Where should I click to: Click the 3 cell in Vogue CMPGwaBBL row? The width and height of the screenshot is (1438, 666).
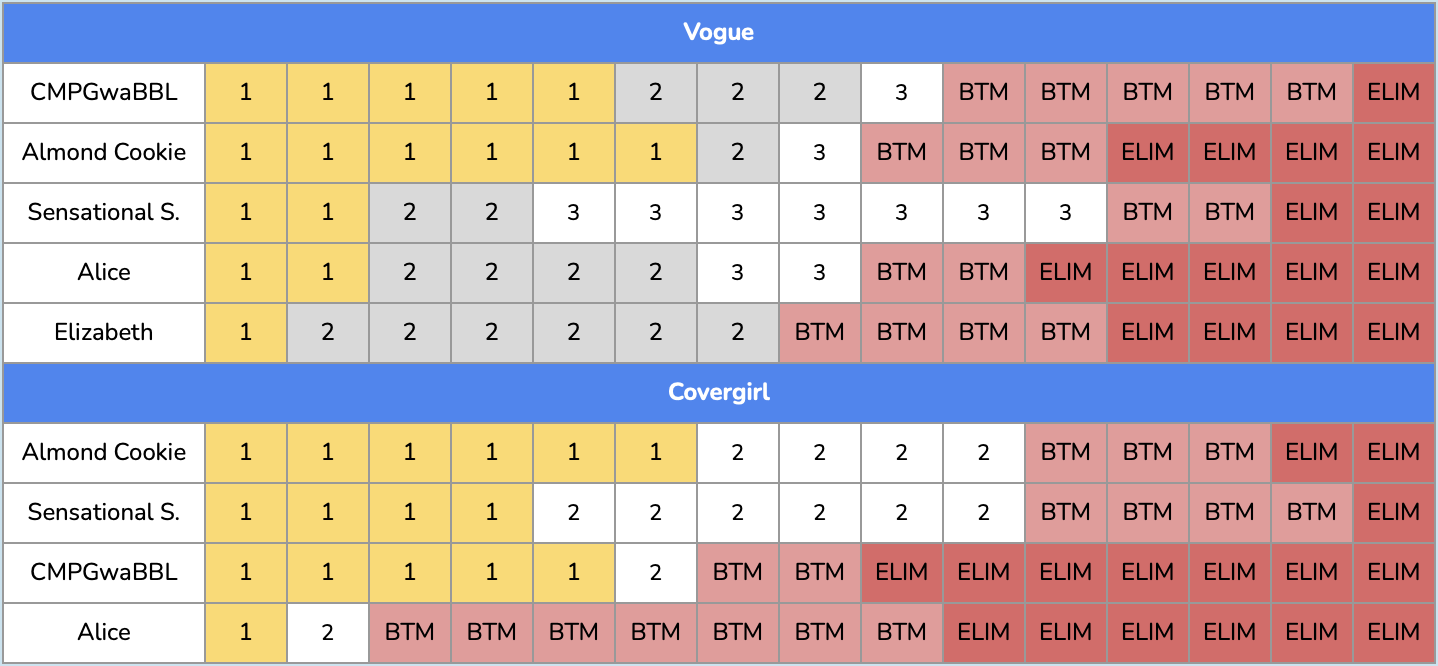[x=901, y=92]
